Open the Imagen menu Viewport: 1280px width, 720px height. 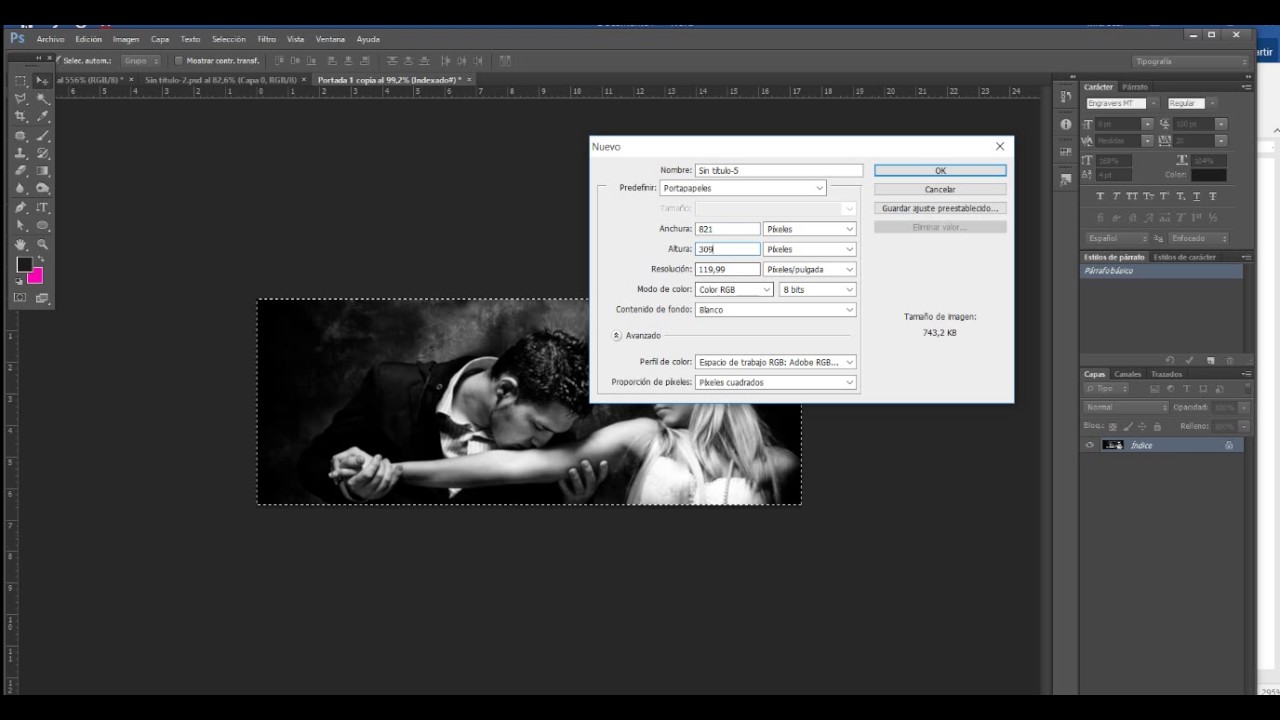[126, 39]
